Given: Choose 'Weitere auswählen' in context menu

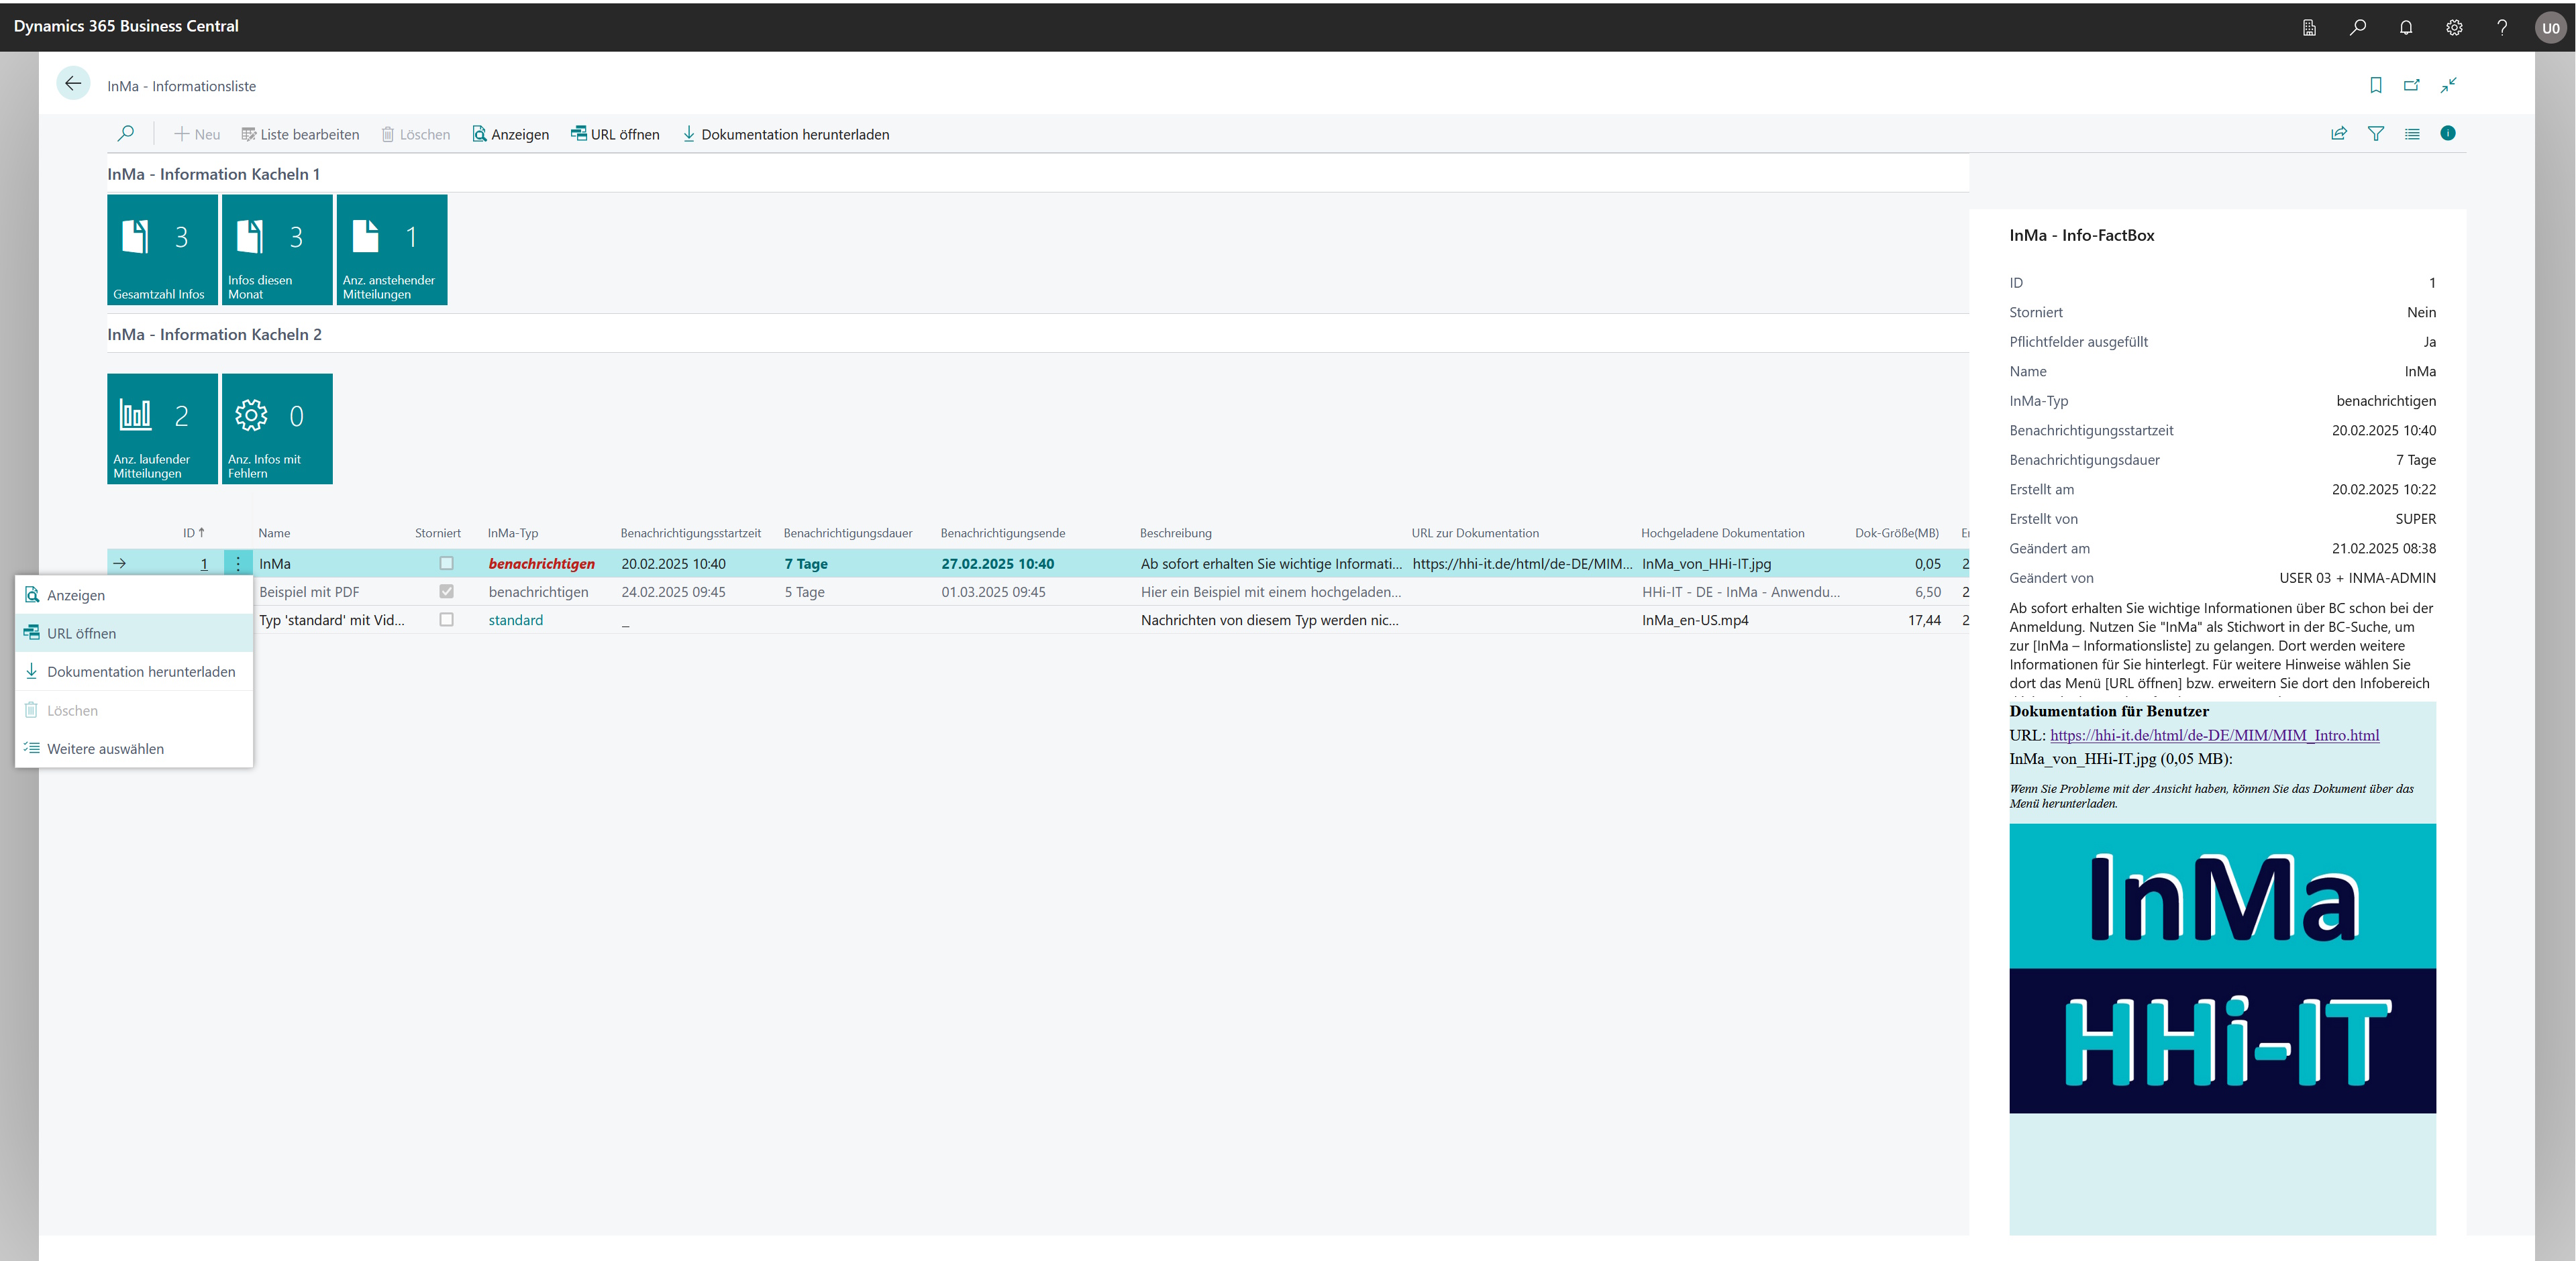Looking at the screenshot, I should [x=105, y=749].
